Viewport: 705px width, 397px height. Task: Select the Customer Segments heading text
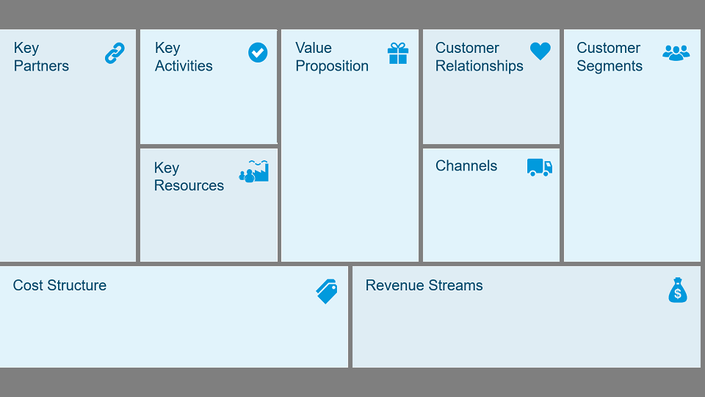[609, 57]
